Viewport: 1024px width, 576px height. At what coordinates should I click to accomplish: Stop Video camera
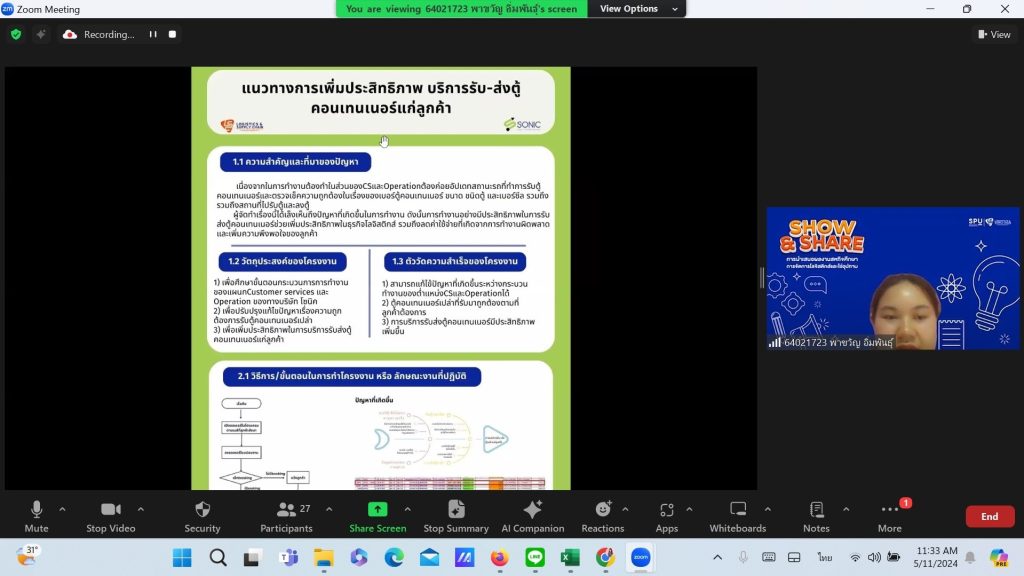pyautogui.click(x=110, y=517)
